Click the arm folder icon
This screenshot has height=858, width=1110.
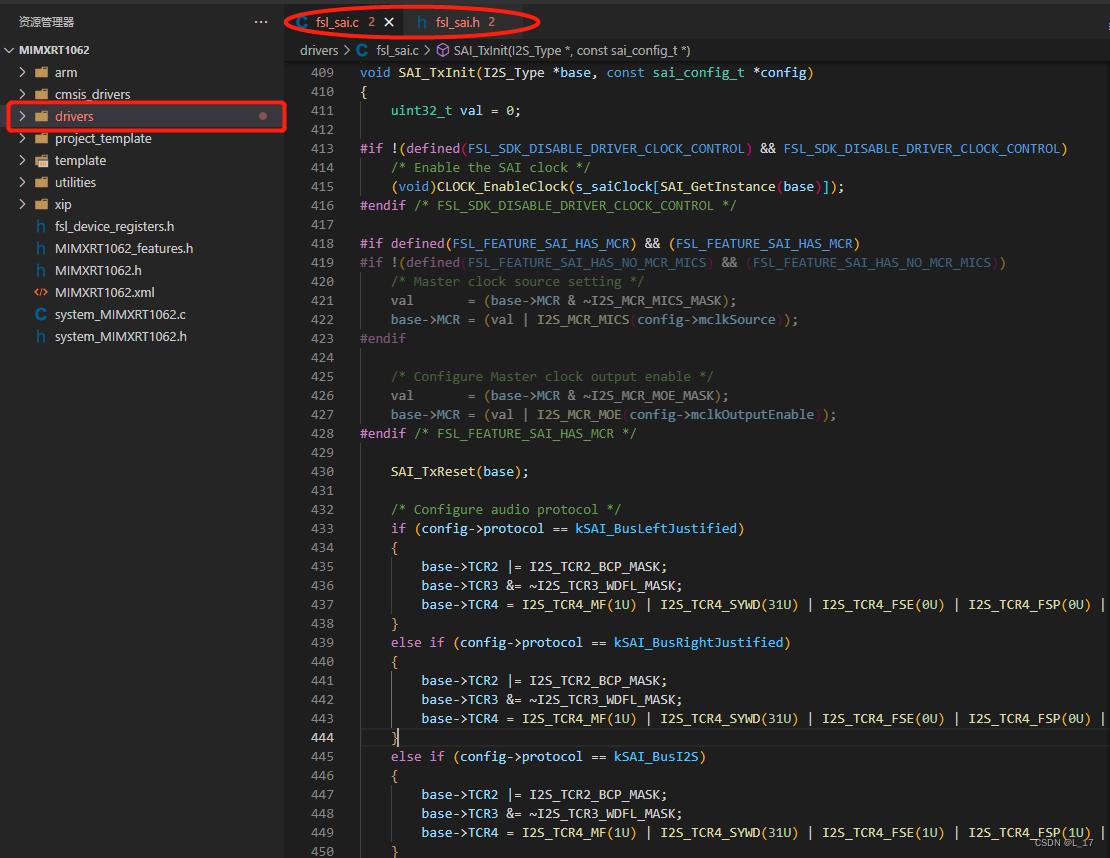point(42,72)
